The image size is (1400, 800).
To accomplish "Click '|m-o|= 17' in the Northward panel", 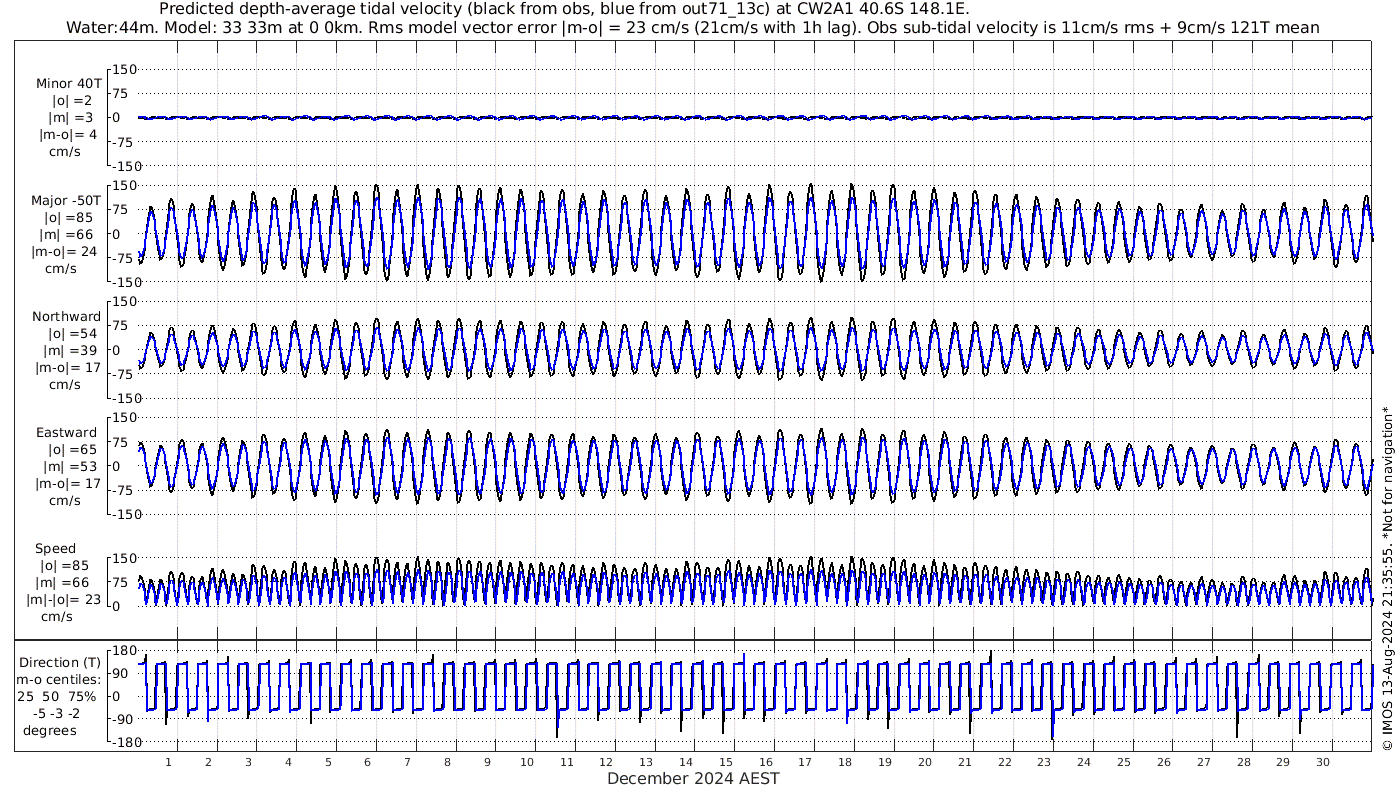I will (x=67, y=368).
